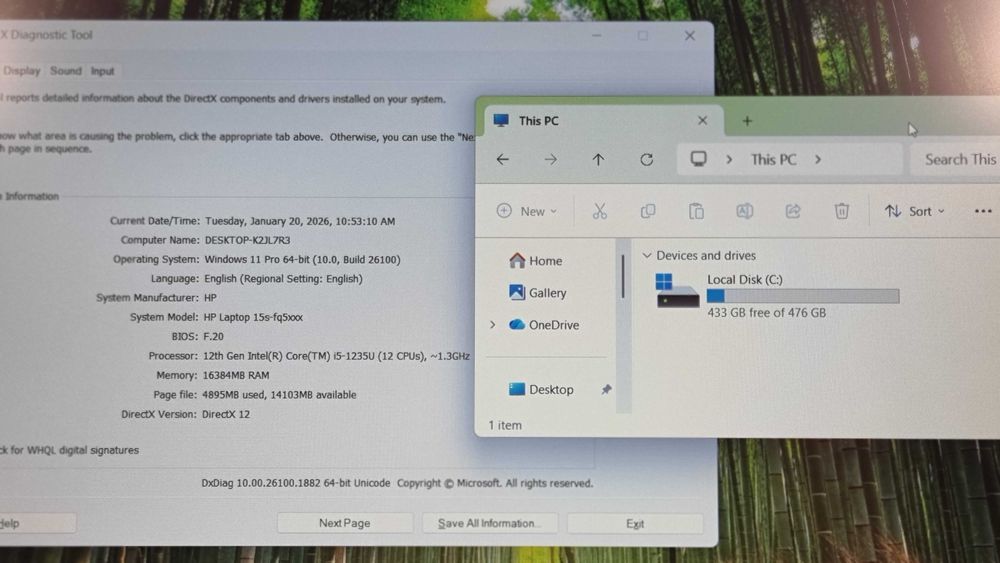Viewport: 1000px width, 563px height.
Task: Switch to the Sound tab in DirectX tool
Action: click(x=66, y=71)
